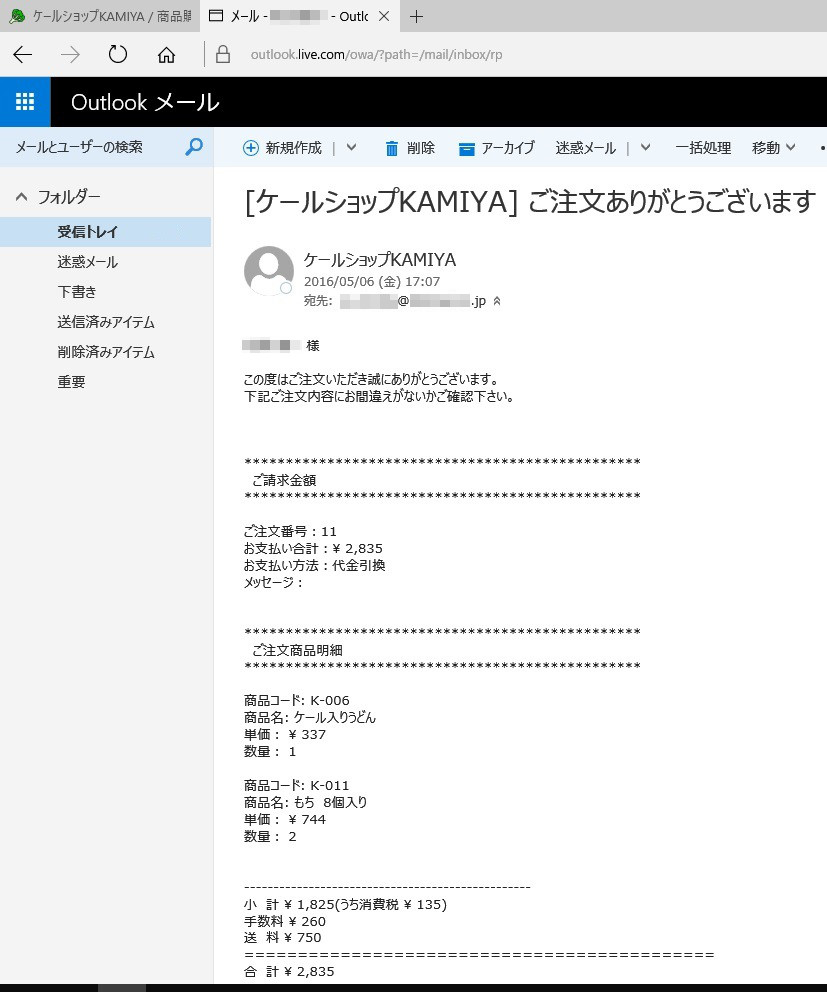Click the archive box icon

[x=466, y=148]
